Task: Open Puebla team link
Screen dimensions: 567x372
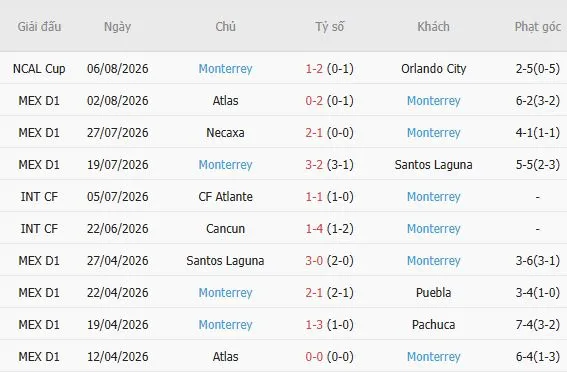Action: pyautogui.click(x=433, y=292)
